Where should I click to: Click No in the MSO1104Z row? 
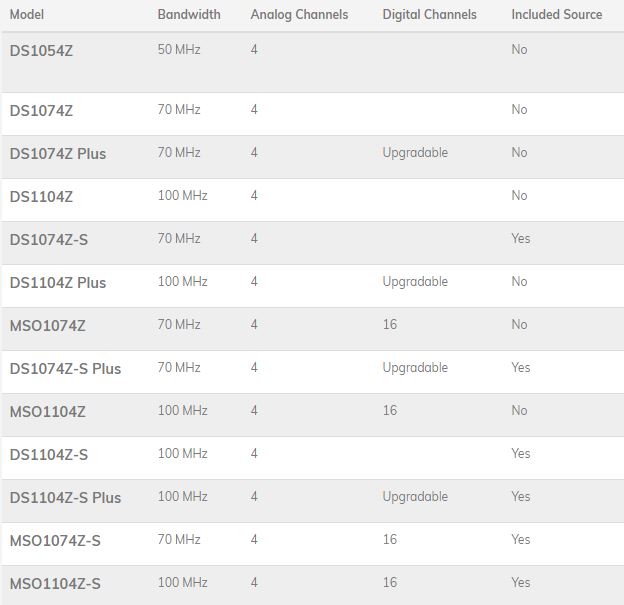(x=519, y=410)
